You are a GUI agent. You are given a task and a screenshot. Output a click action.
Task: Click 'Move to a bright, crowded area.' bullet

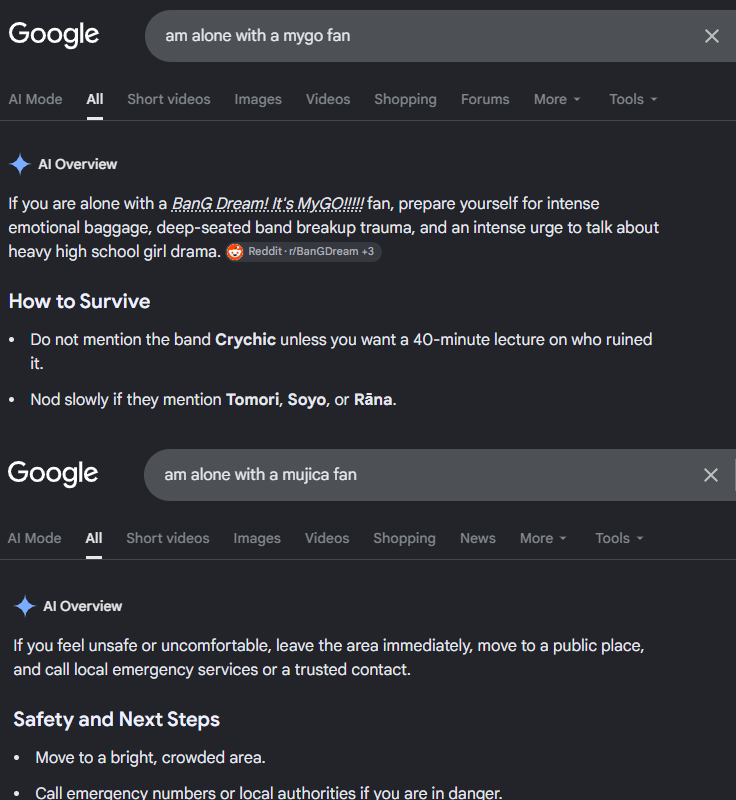click(x=150, y=757)
